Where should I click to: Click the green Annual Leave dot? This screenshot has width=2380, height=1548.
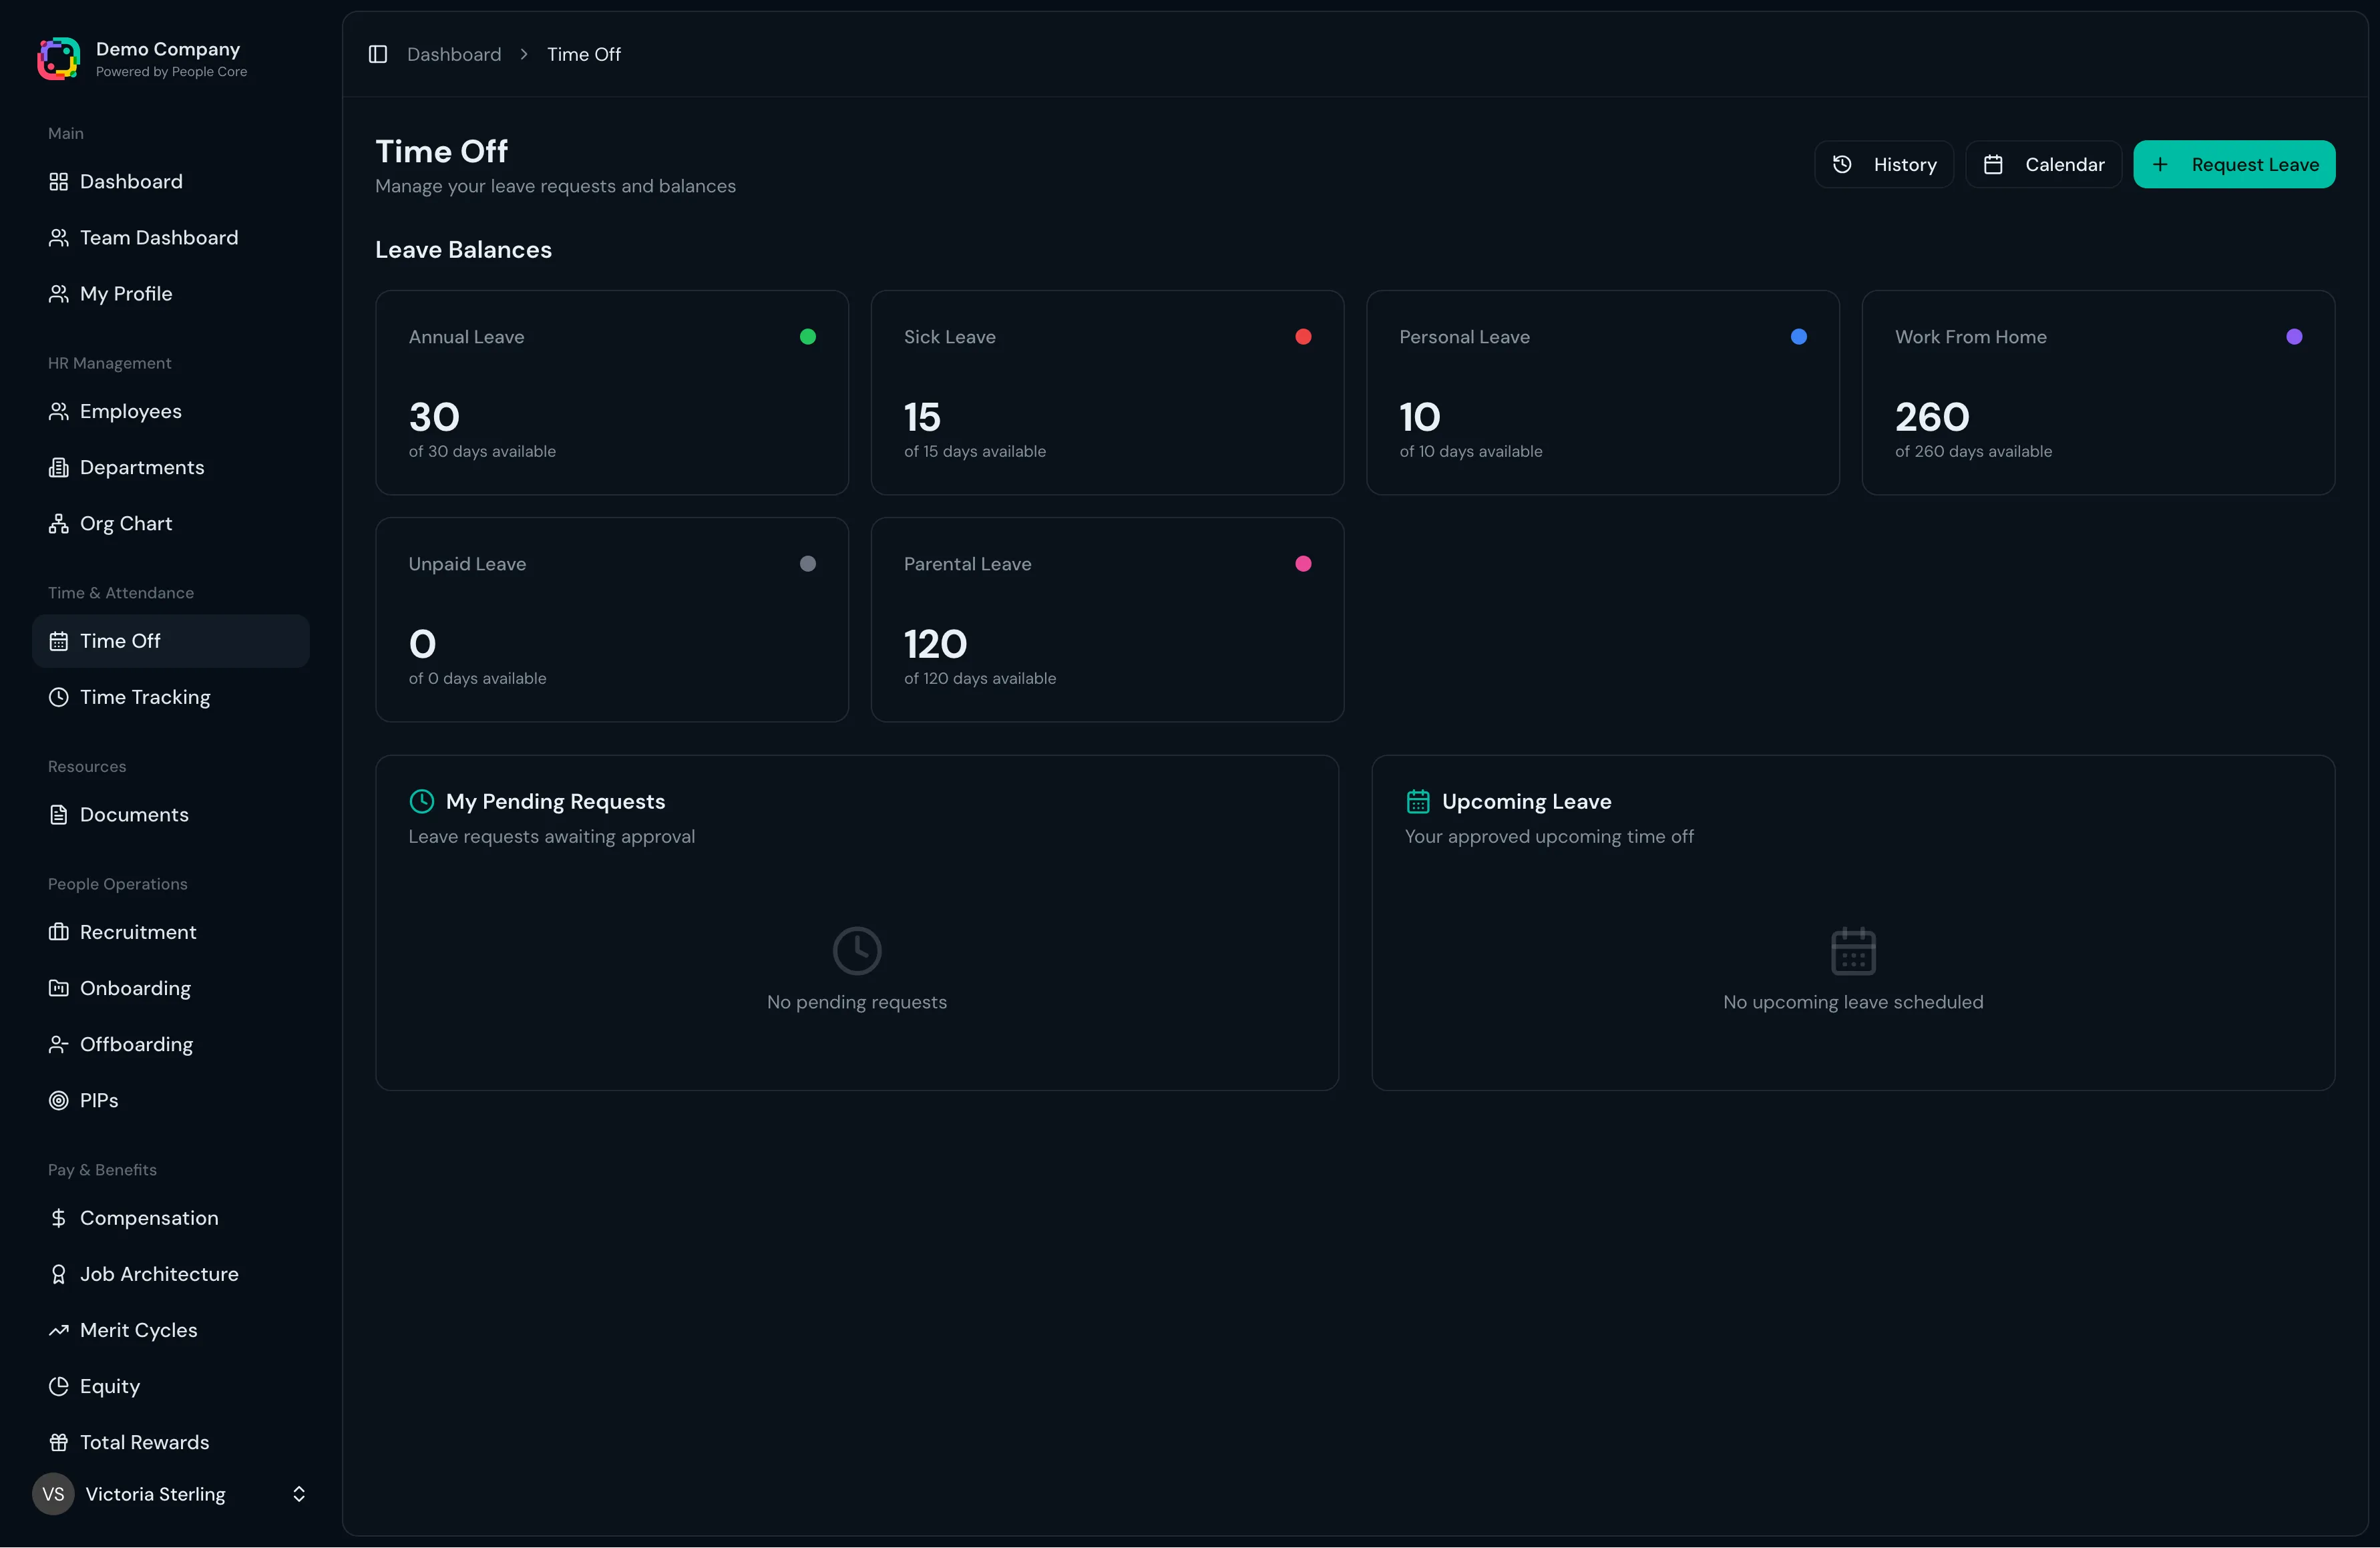[x=808, y=337]
